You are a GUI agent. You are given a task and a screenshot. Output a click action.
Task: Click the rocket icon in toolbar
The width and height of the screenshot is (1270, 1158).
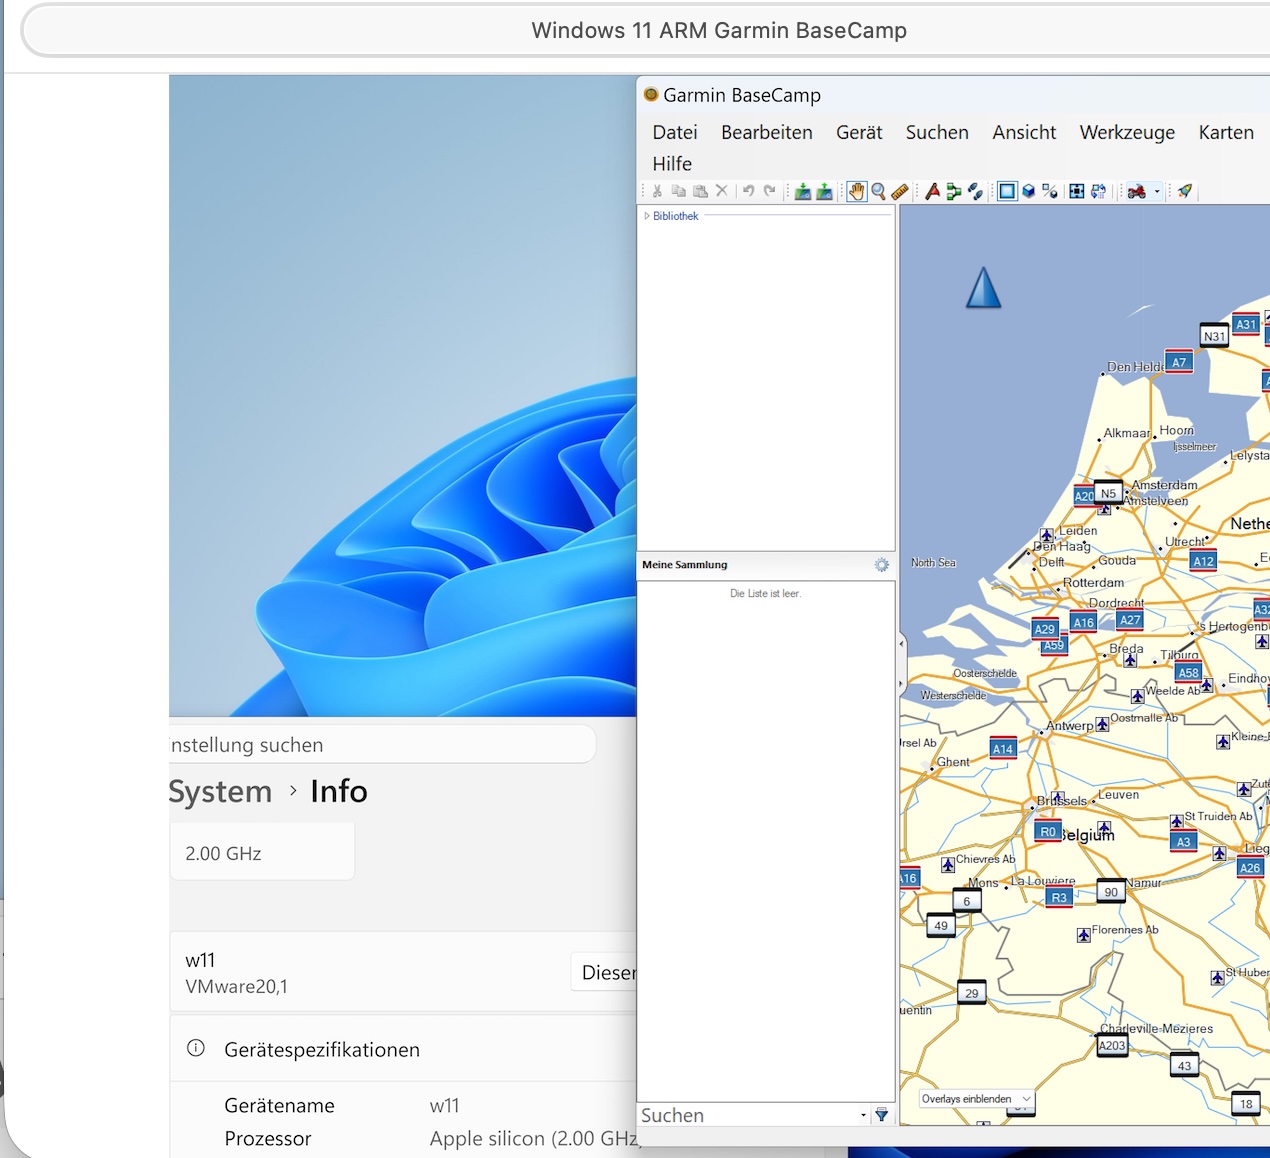point(1185,191)
